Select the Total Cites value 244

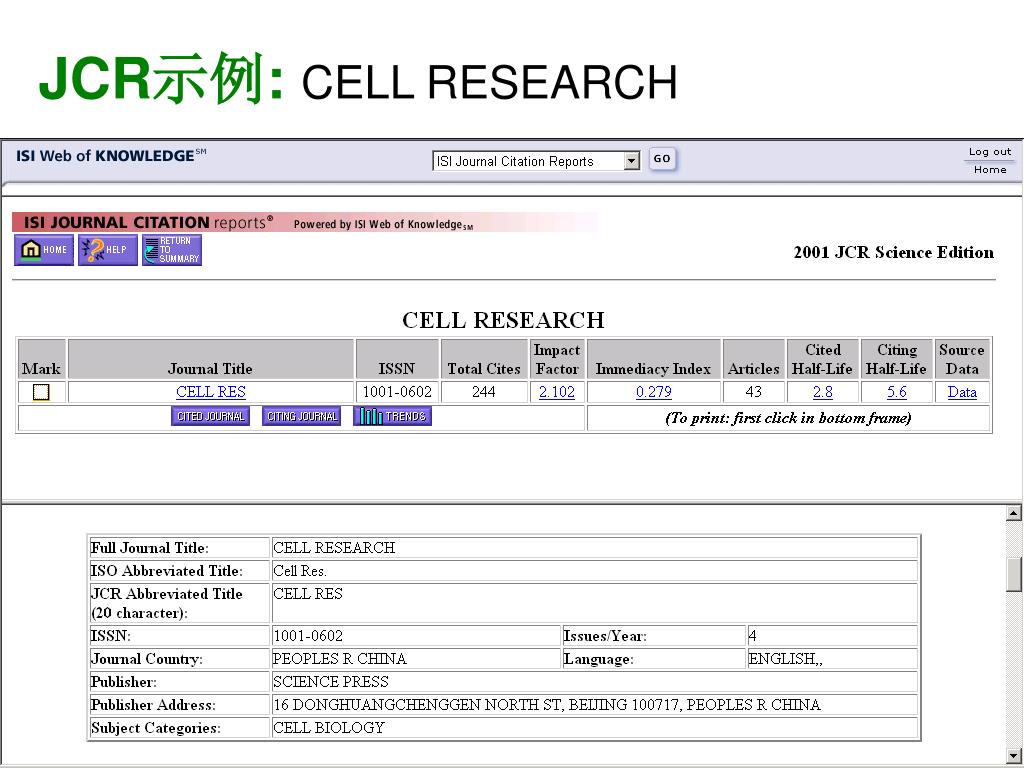click(x=484, y=392)
